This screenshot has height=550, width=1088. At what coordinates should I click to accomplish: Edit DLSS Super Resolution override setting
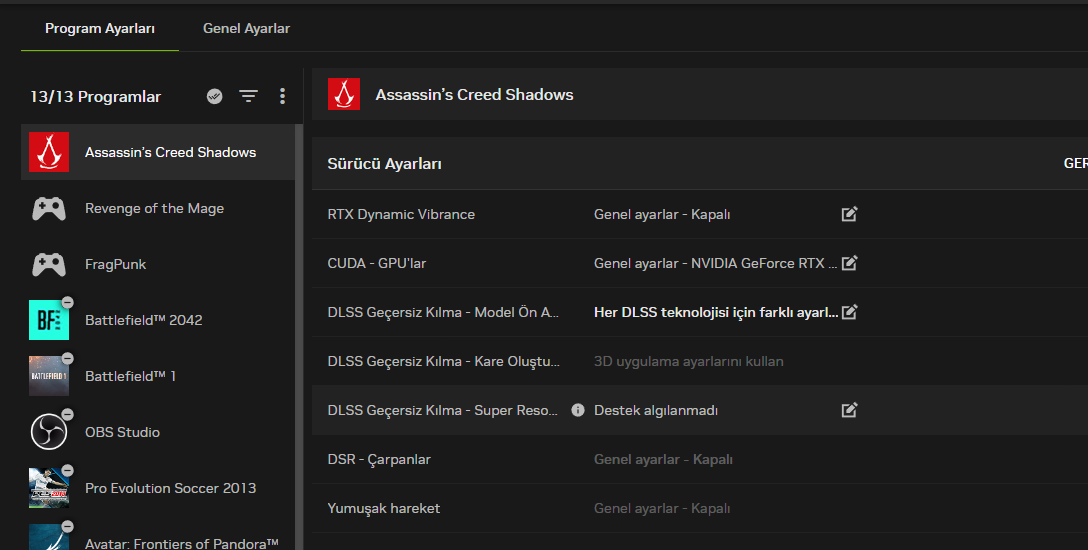click(x=849, y=410)
